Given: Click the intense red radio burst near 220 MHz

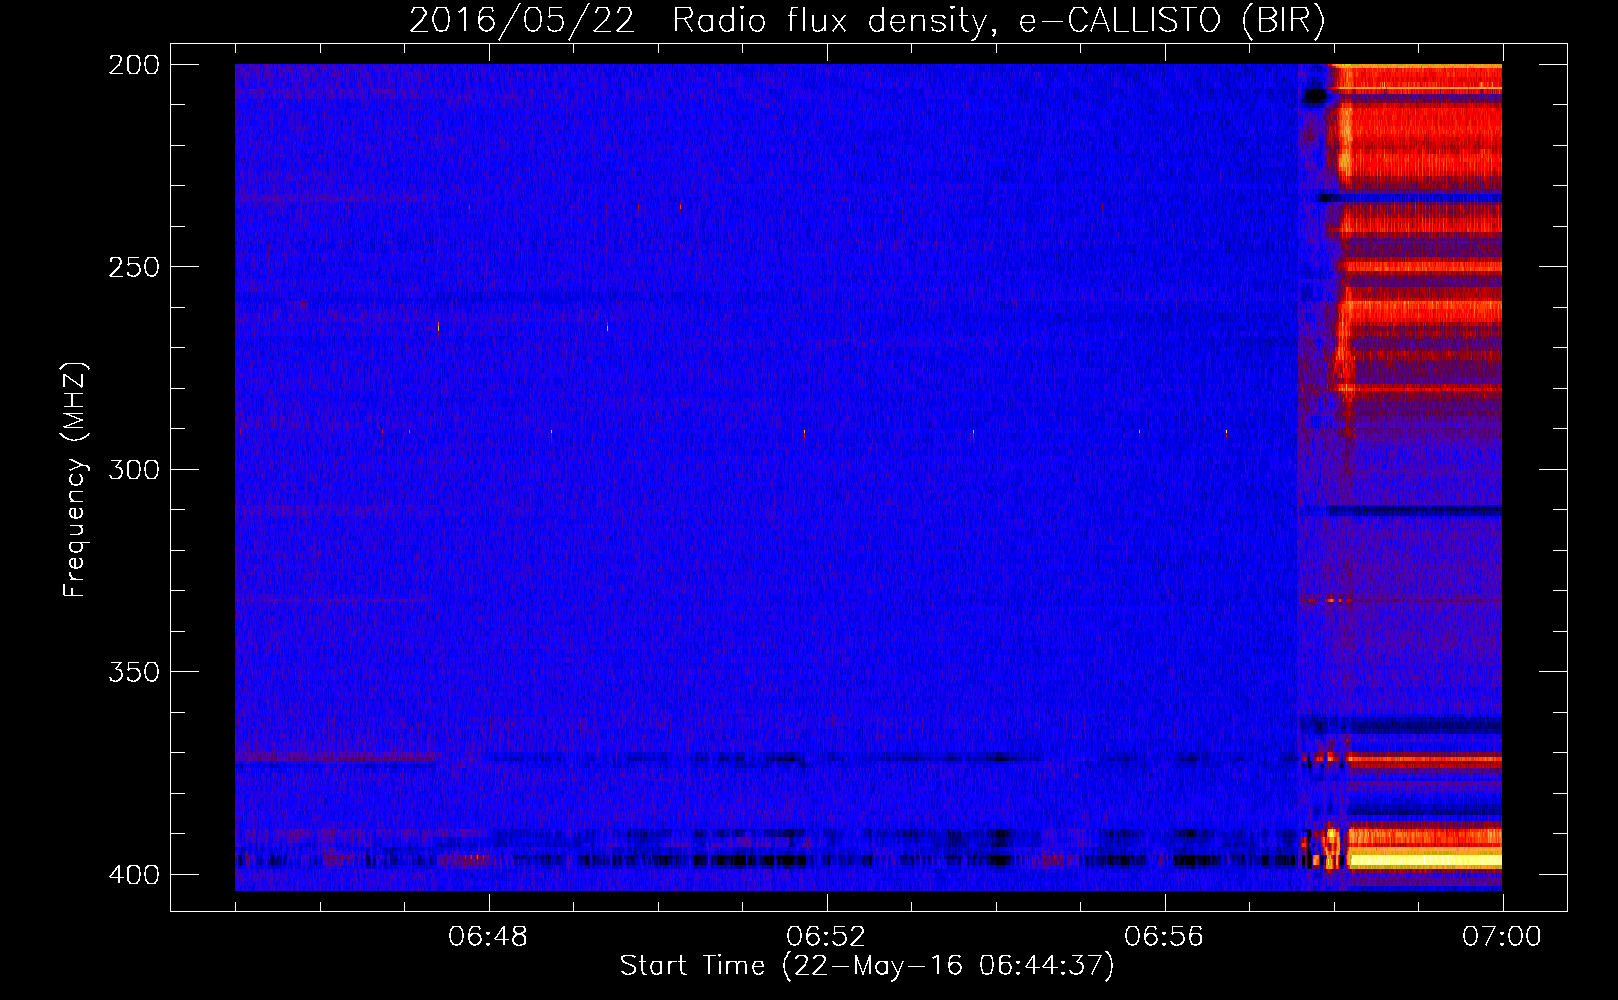Looking at the screenshot, I should click(1420, 145).
